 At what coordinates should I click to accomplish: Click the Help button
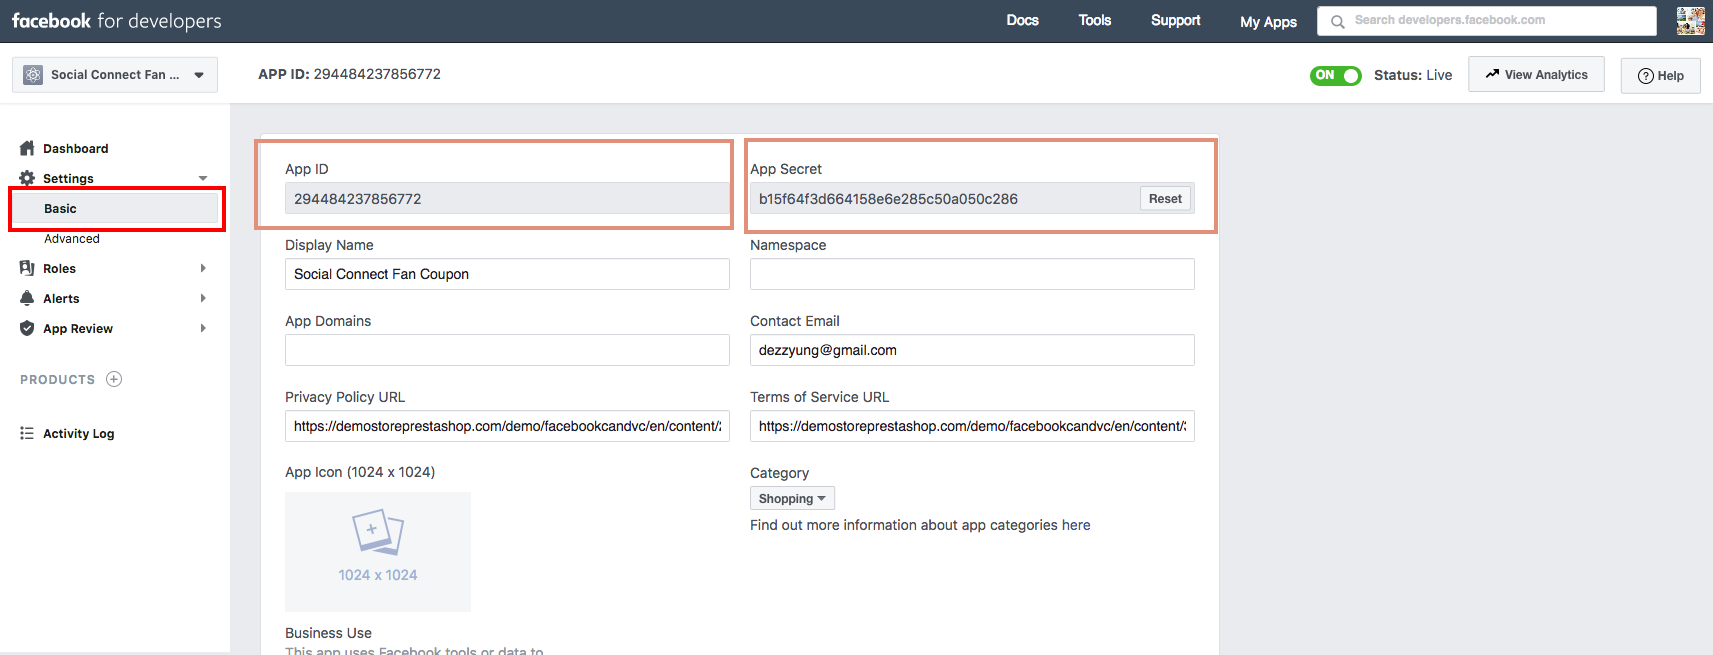[1660, 75]
